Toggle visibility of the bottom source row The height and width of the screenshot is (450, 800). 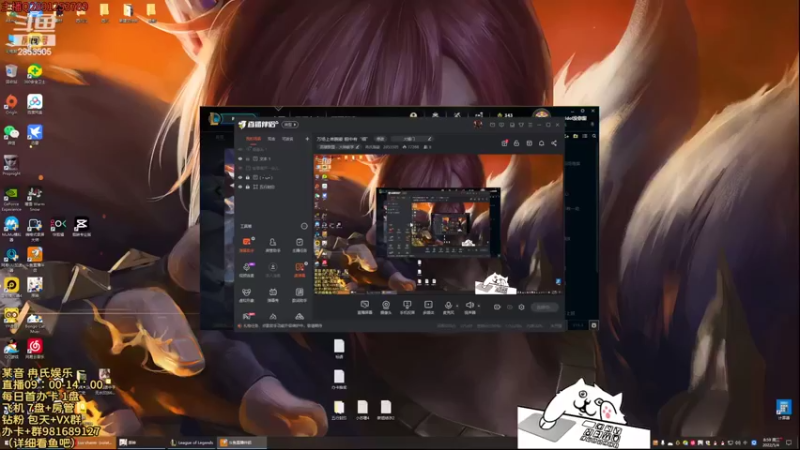tap(240, 187)
